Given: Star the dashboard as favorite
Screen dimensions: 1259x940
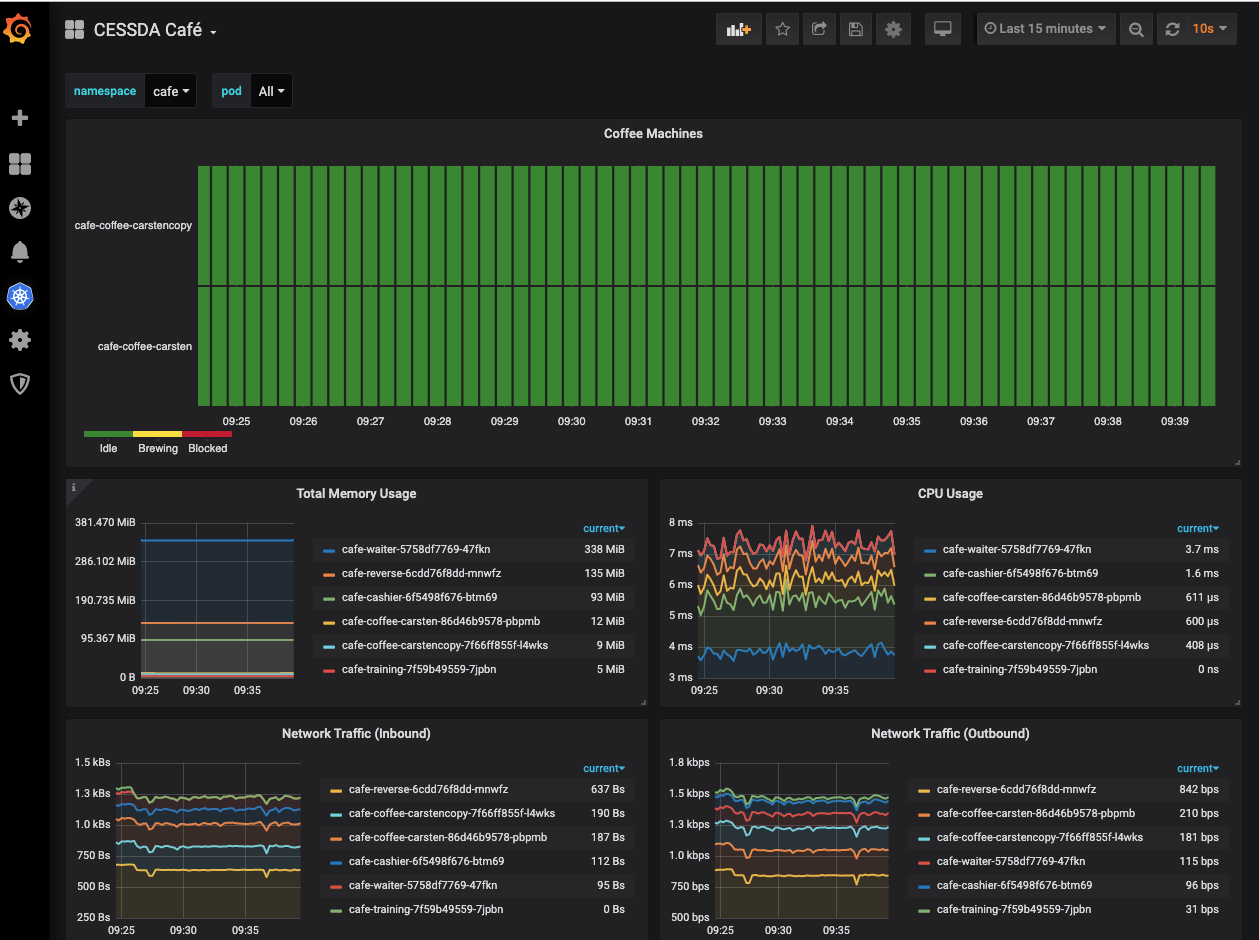Looking at the screenshot, I should (782, 29).
